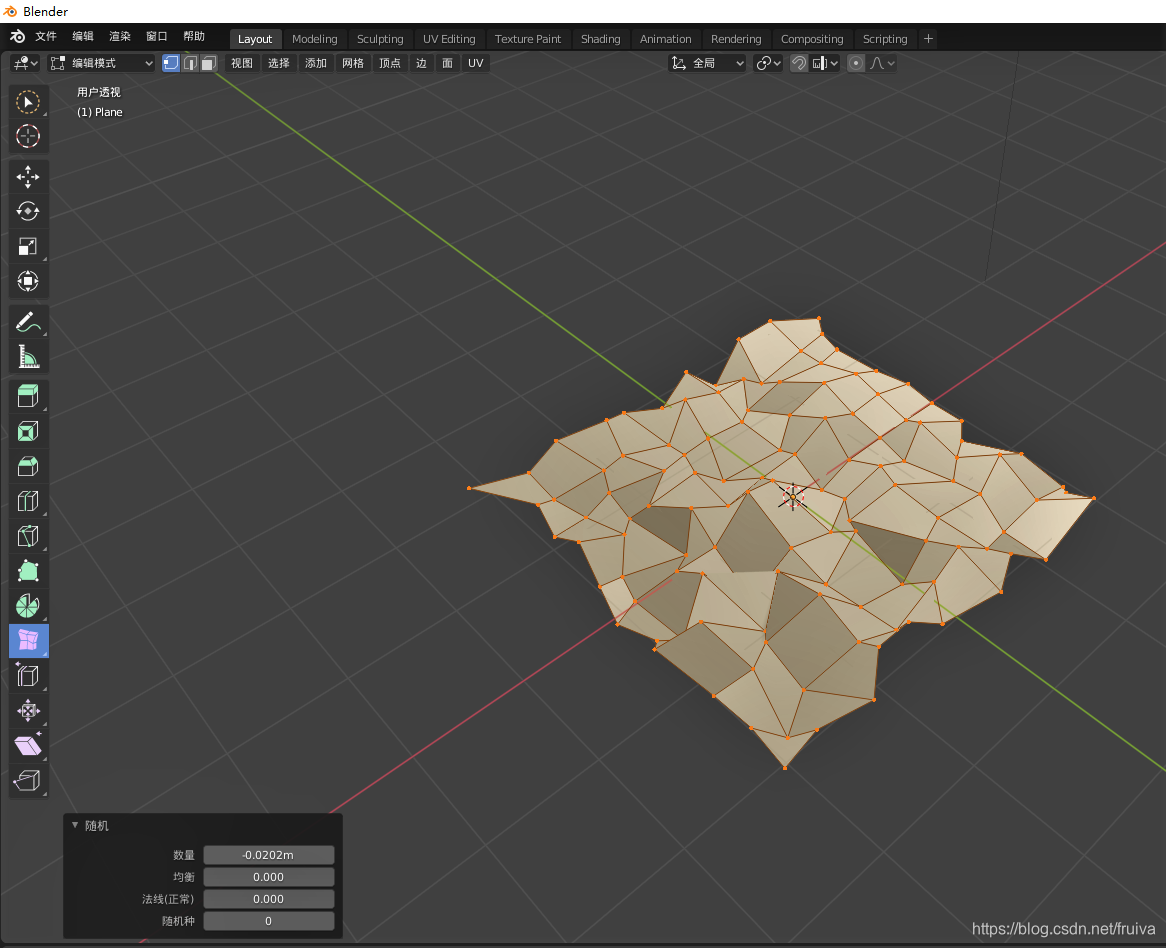Add a new workspace with plus button
The width and height of the screenshot is (1166, 948).
click(928, 39)
